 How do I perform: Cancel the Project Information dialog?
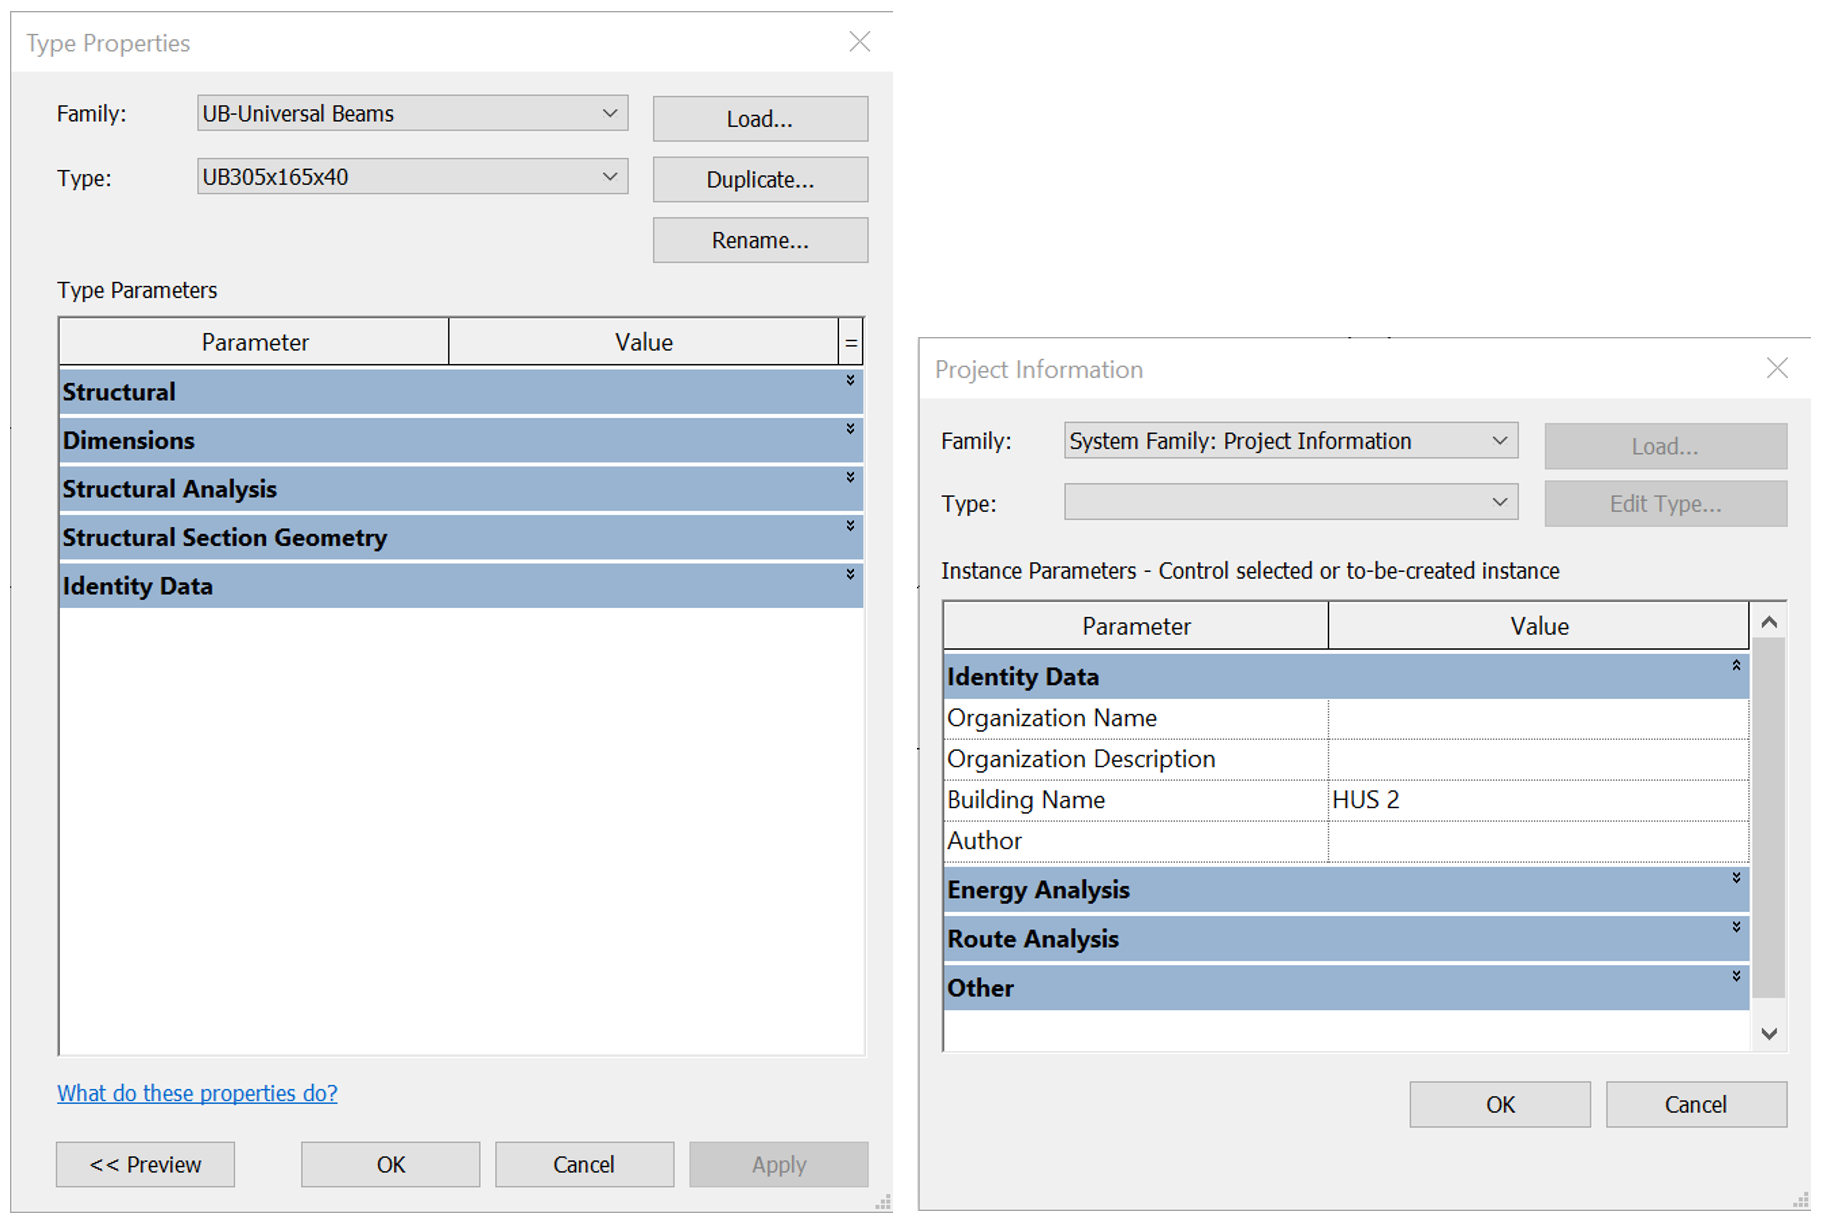(x=1696, y=1104)
